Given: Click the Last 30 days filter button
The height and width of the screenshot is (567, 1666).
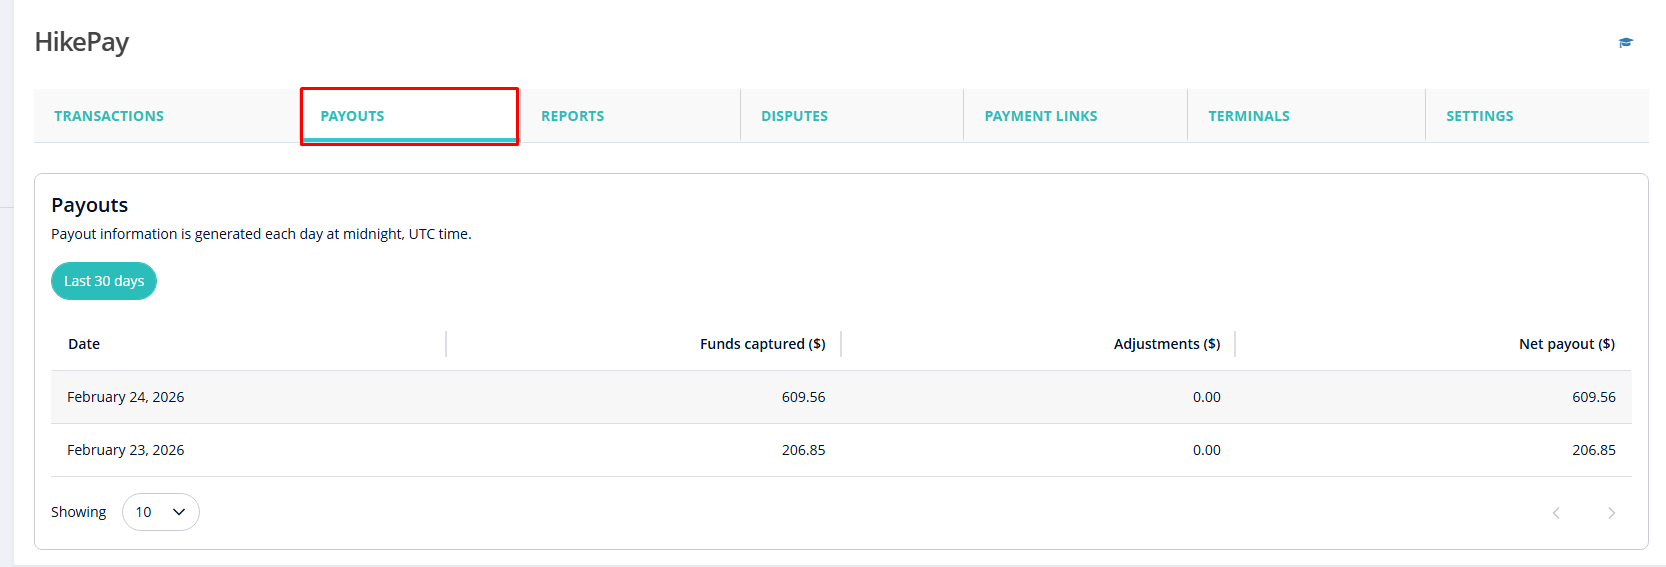Looking at the screenshot, I should click(104, 281).
